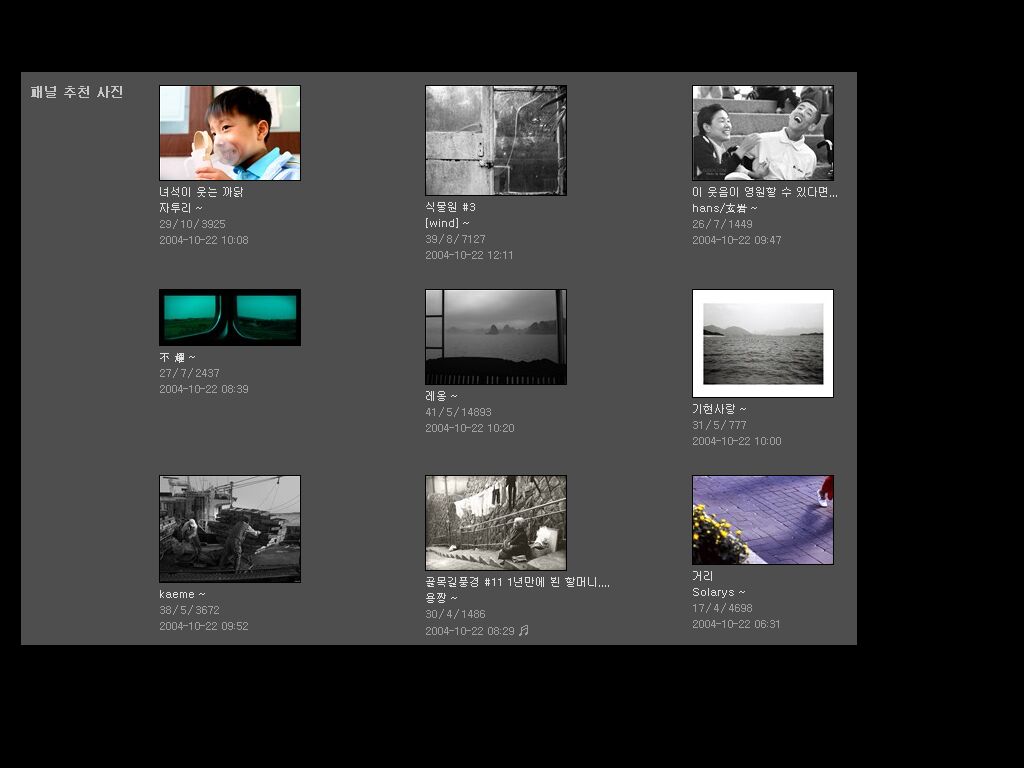The height and width of the screenshot is (768, 1024).
Task: Click the '이 웃음이 영원할 수 있다면...' title
Action: (x=764, y=192)
